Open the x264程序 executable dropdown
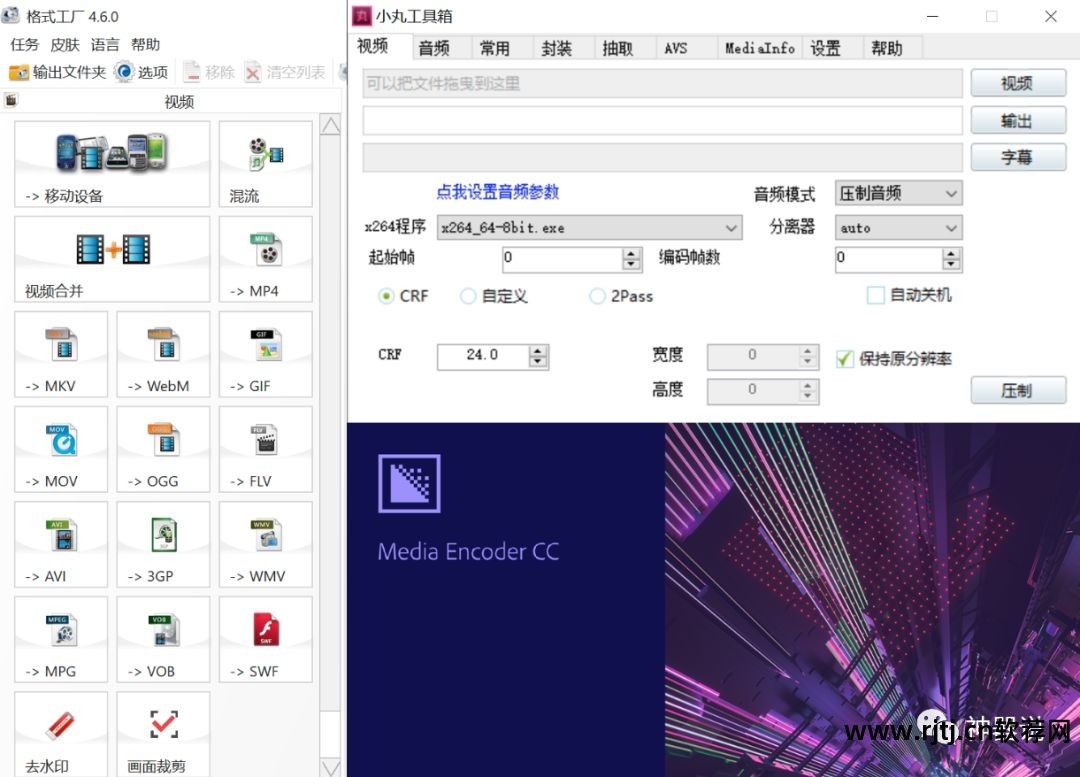Image resolution: width=1080 pixels, height=777 pixels. click(x=590, y=228)
